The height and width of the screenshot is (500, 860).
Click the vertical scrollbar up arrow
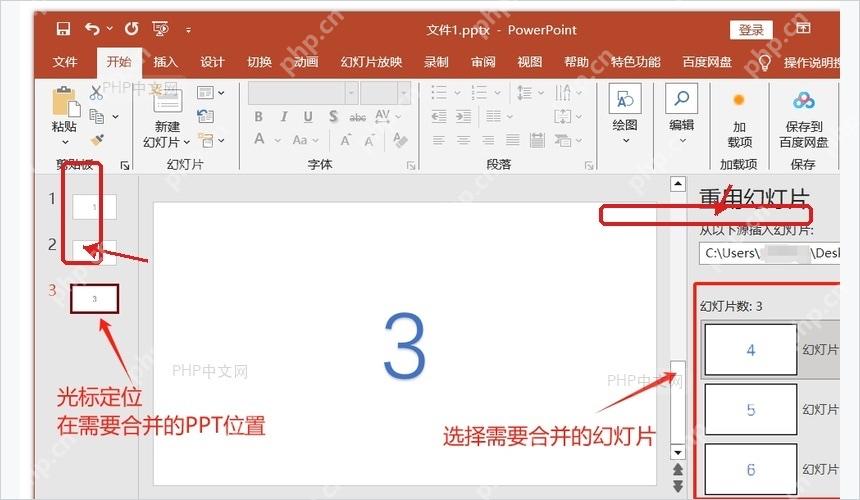(x=678, y=184)
